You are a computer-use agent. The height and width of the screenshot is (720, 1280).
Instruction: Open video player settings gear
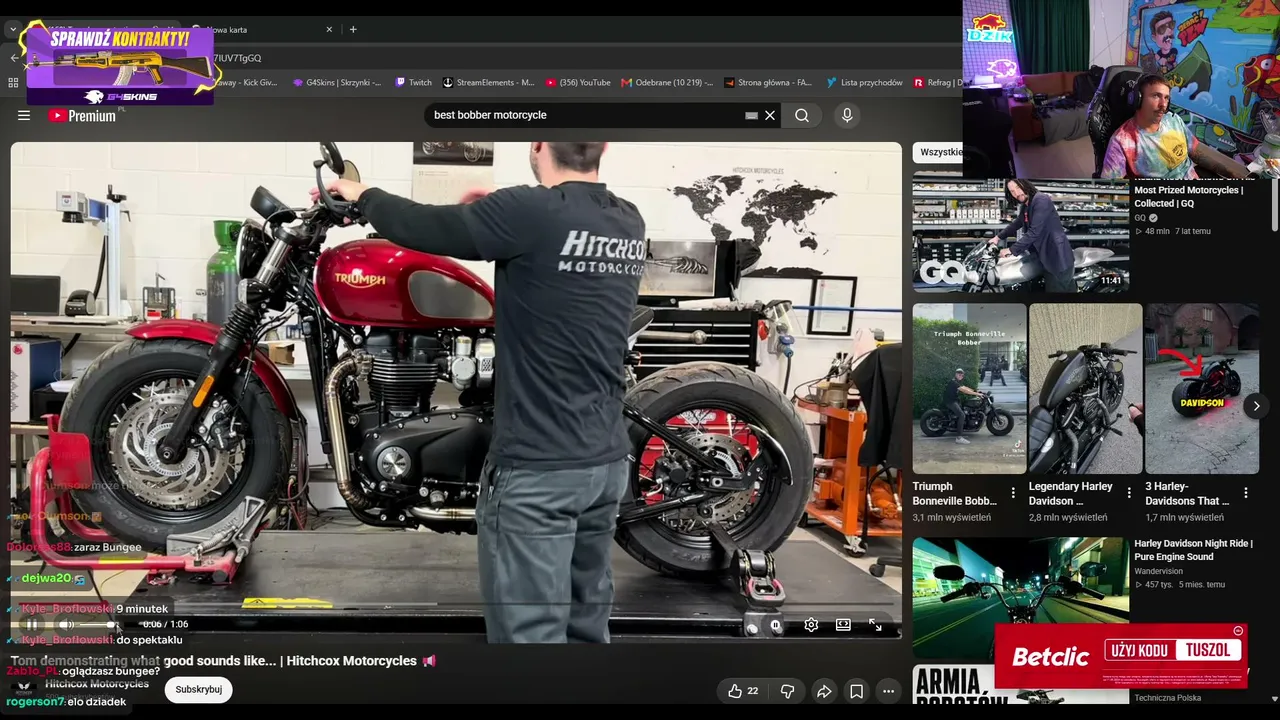point(811,625)
